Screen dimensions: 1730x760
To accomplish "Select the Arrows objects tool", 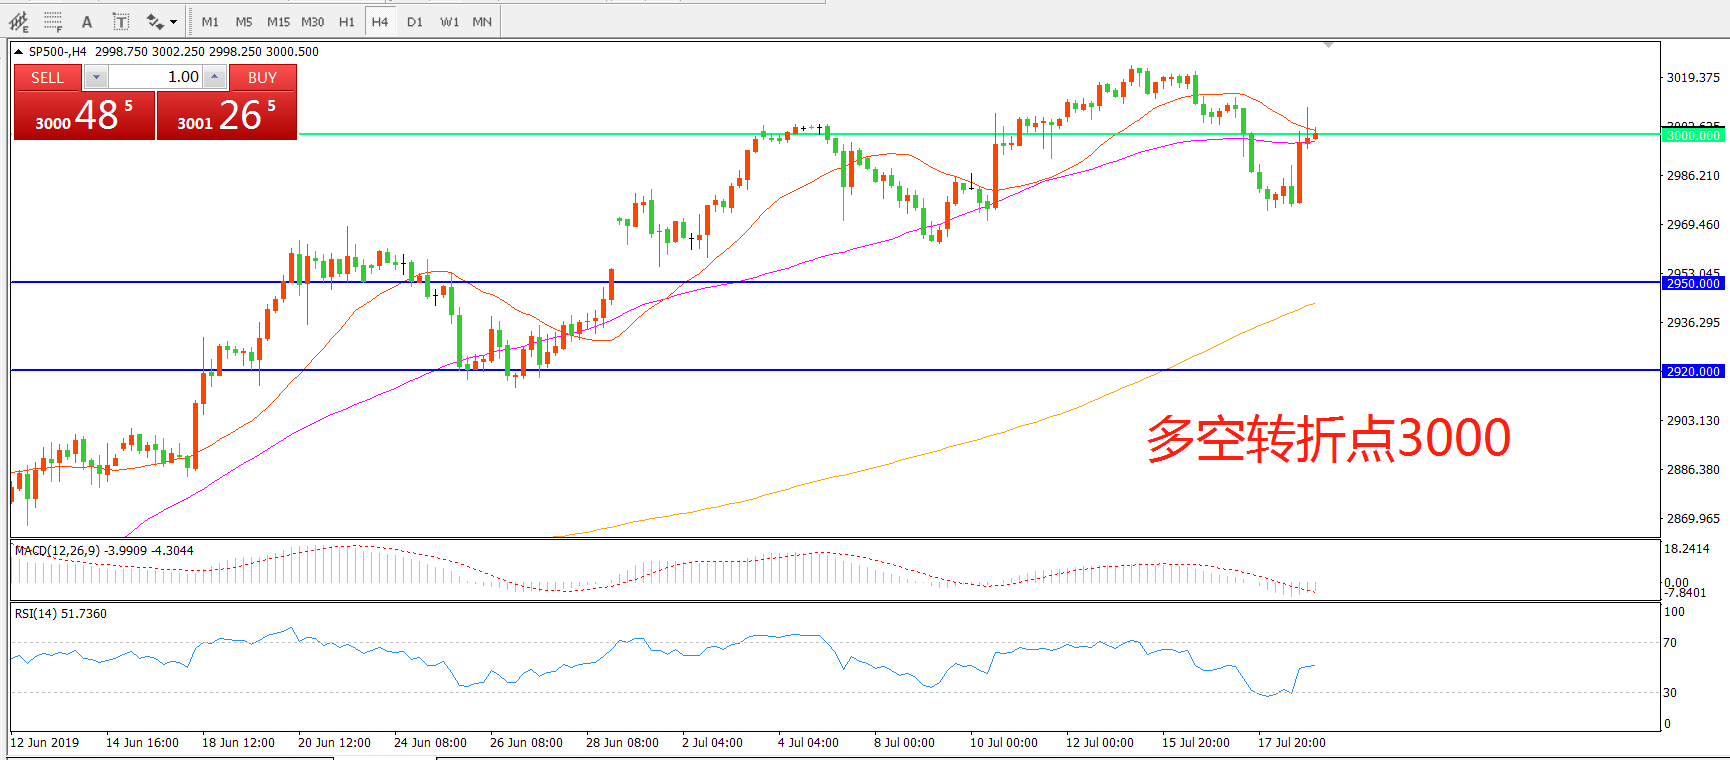I will (x=154, y=21).
